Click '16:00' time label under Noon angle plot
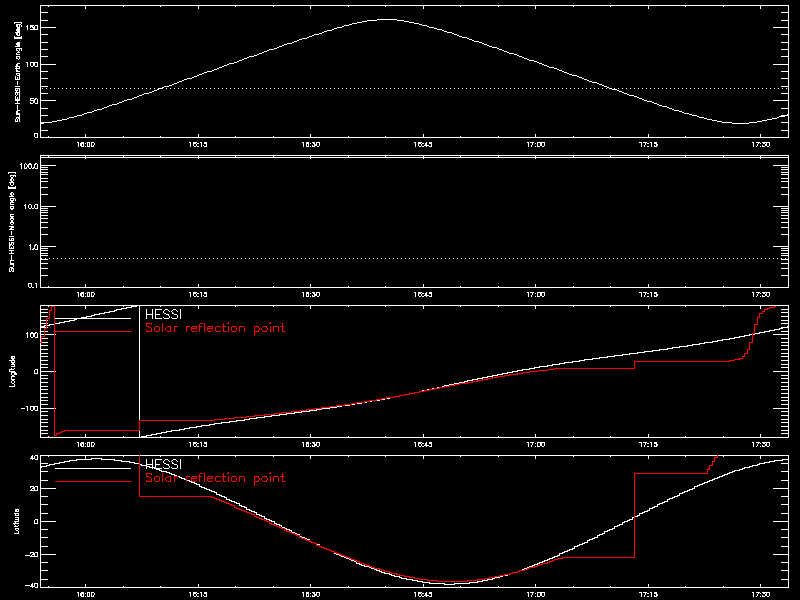The height and width of the screenshot is (600, 800). [85, 295]
